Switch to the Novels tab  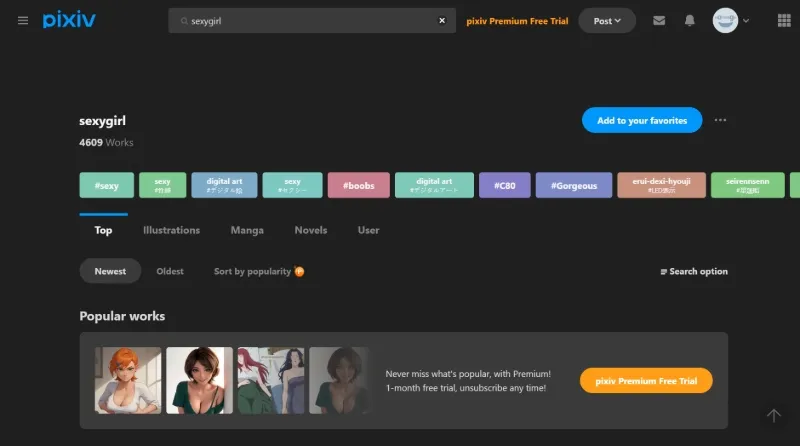(x=311, y=230)
